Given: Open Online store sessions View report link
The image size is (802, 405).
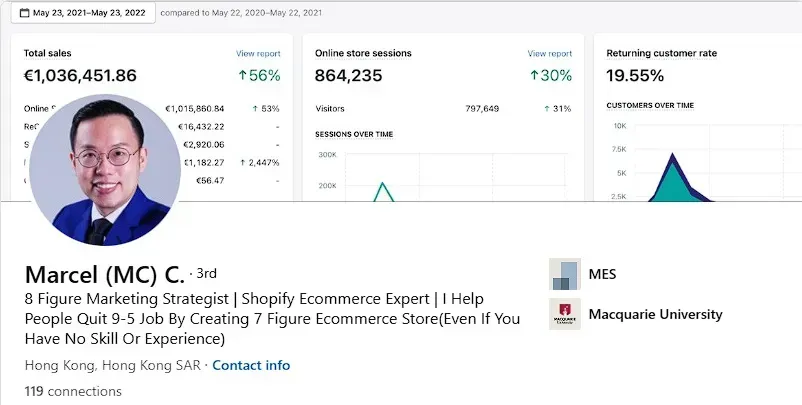Looking at the screenshot, I should 550,54.
